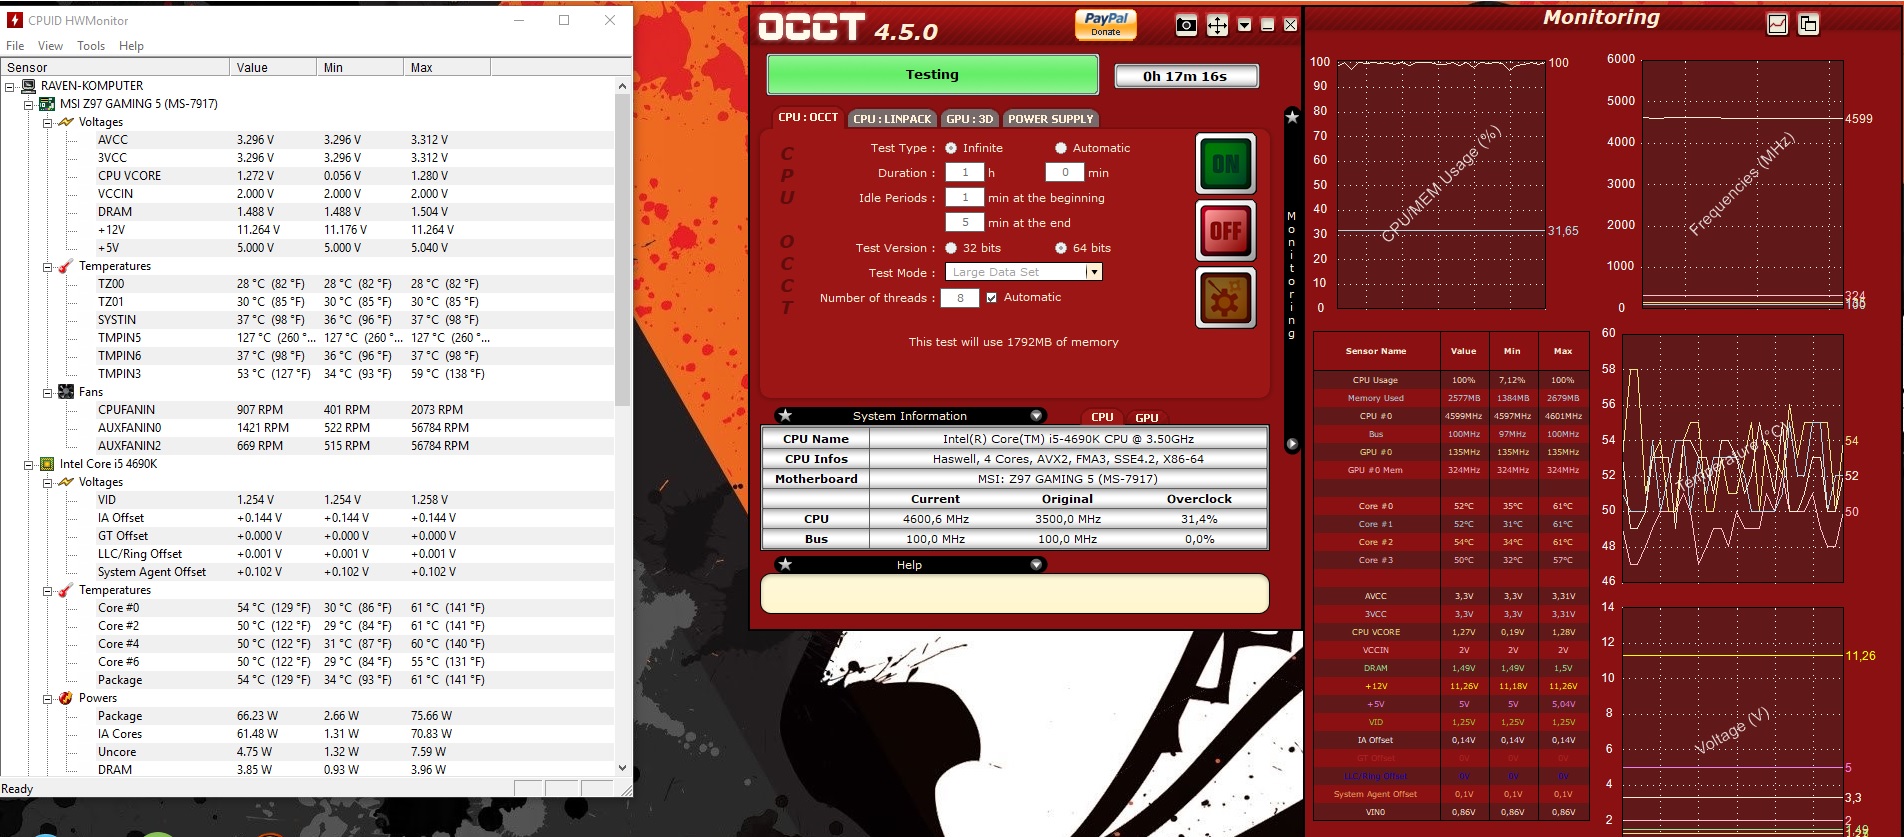1904x837 pixels.
Task: Click the star atop the vertical Monitoring strip
Action: (1292, 117)
